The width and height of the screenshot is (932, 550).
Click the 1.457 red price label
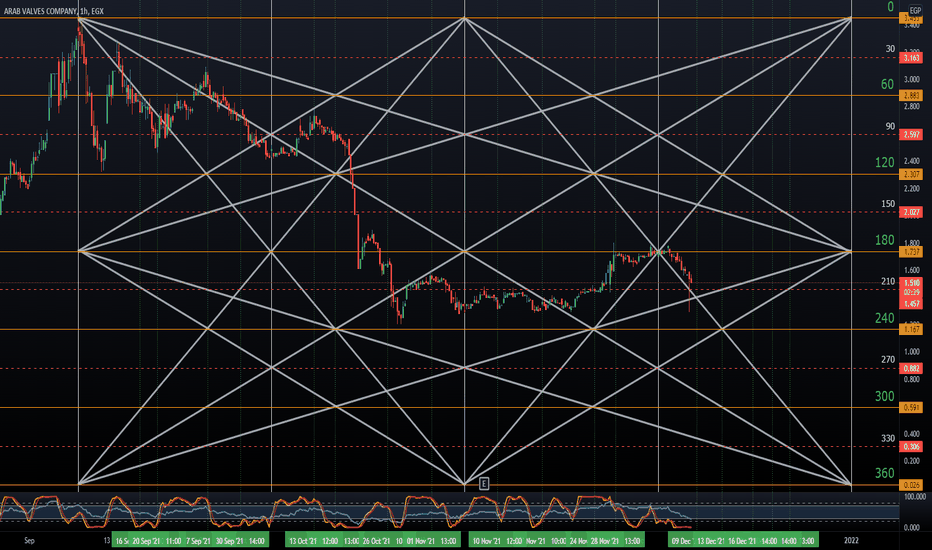tap(911, 304)
